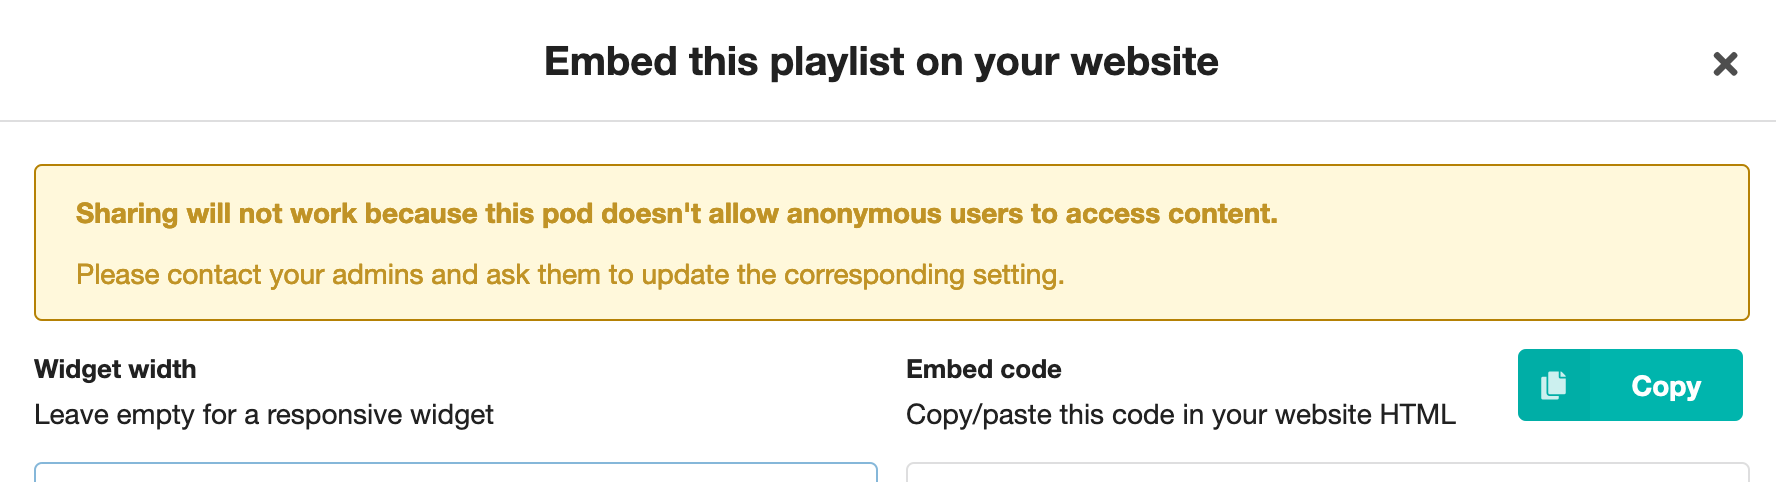
Task: Click inside the Embed code text box
Action: pos(1327,472)
